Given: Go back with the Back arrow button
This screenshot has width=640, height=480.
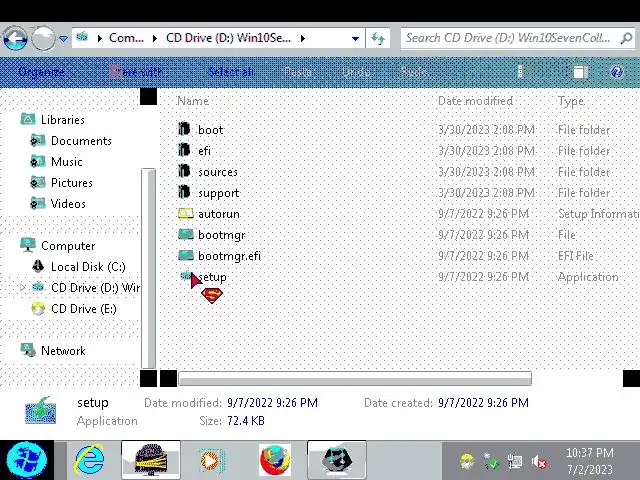Looking at the screenshot, I should pyautogui.click(x=15, y=38).
